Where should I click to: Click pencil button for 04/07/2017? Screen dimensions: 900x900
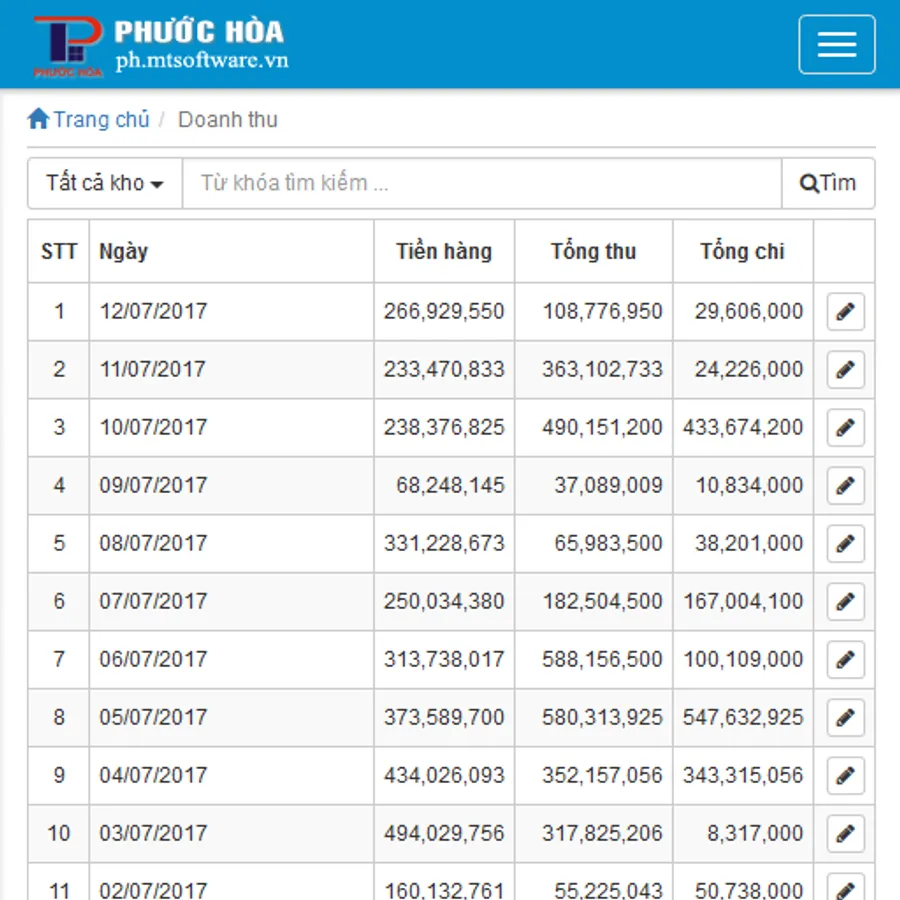(845, 776)
